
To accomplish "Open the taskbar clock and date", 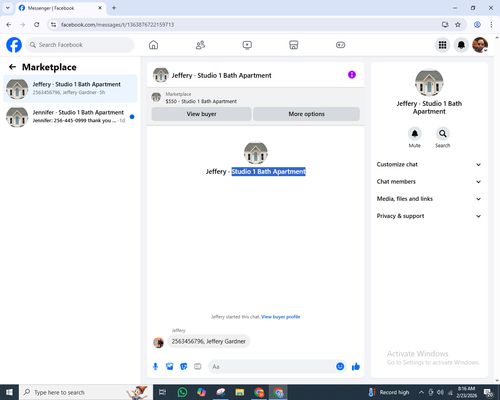I will click(x=466, y=392).
